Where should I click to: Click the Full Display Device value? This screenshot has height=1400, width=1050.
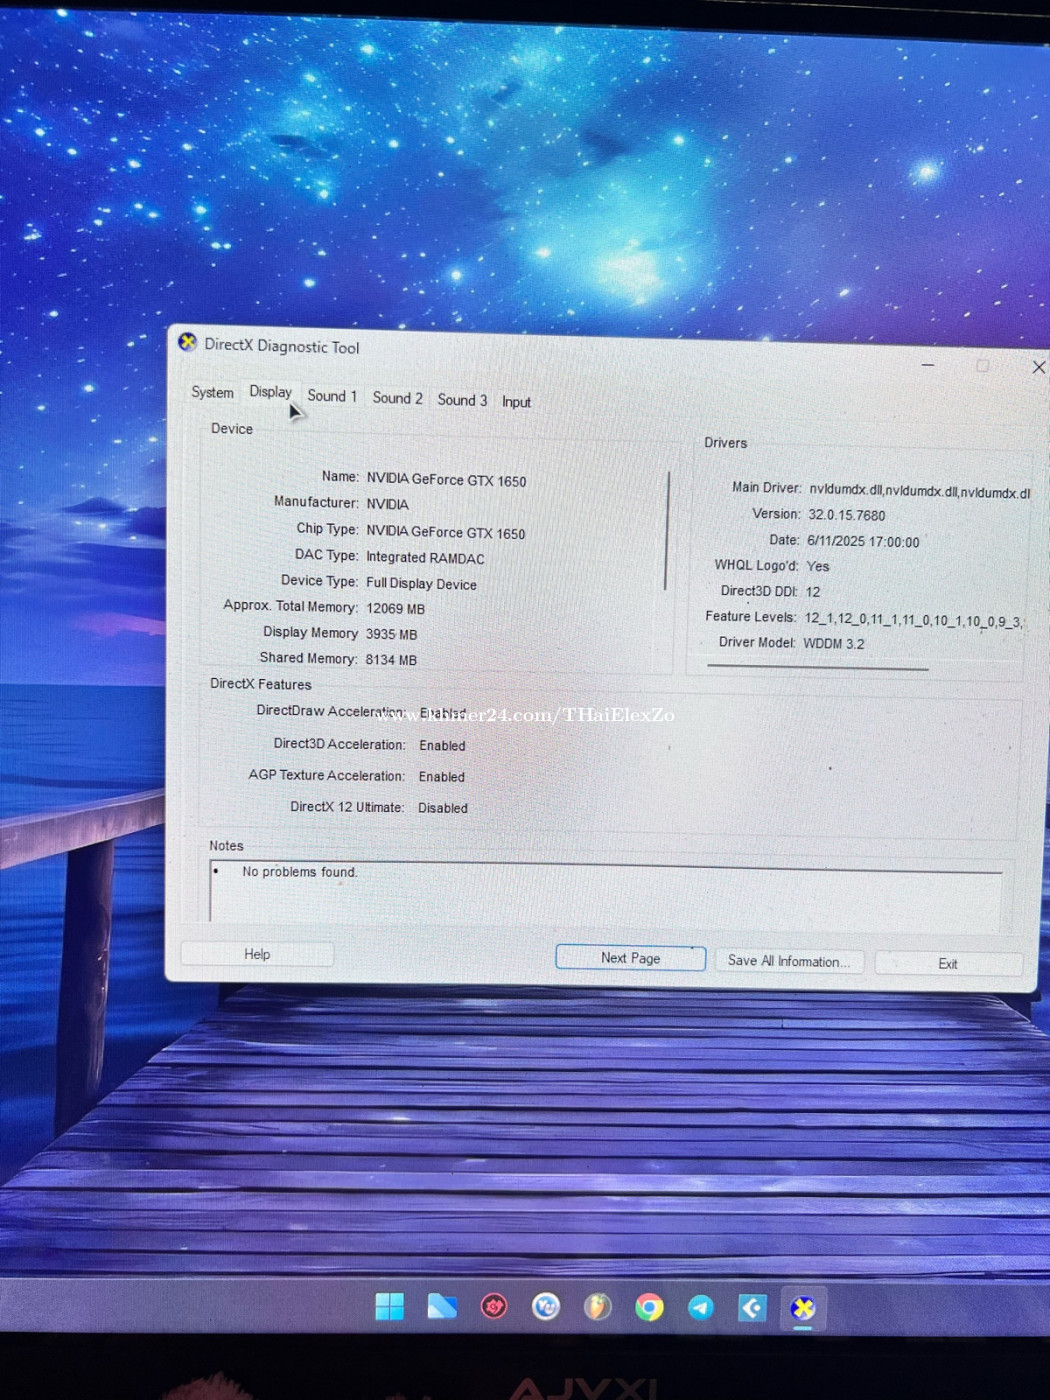tap(421, 584)
